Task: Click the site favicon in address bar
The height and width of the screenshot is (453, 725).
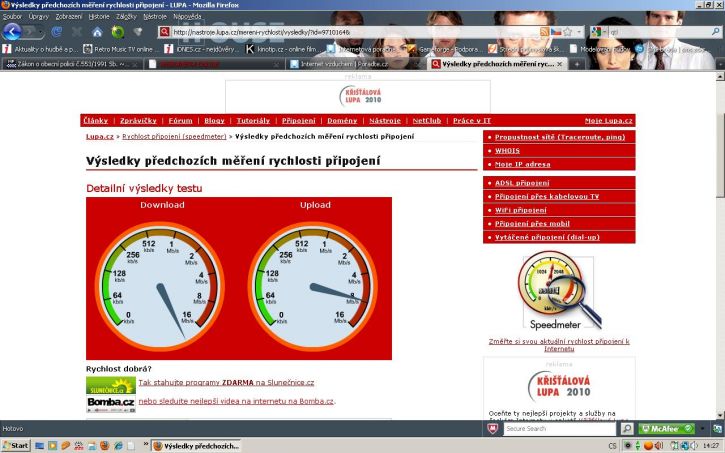Action: 164,31
